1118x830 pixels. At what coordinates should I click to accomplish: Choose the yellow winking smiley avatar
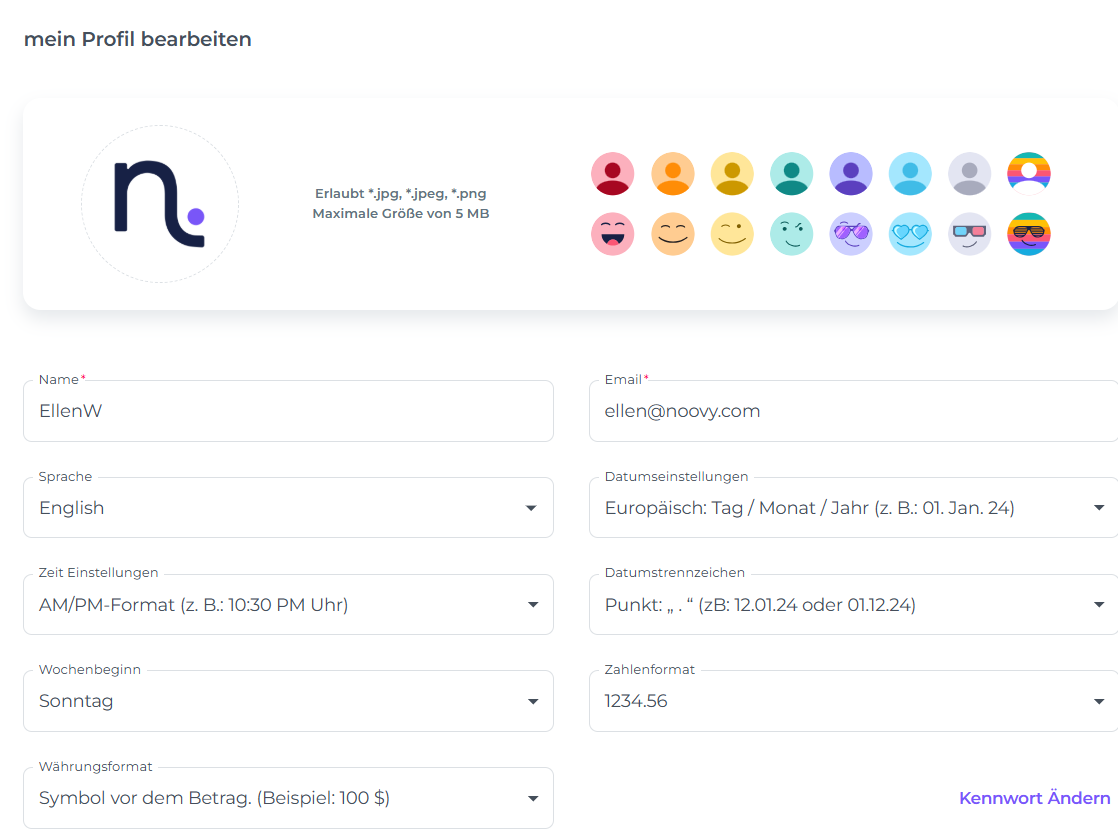[732, 234]
